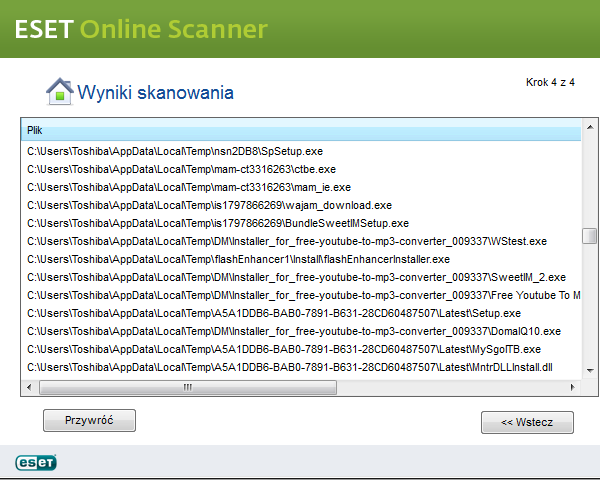Click the horizontal scrollbar right arrow

573,387
